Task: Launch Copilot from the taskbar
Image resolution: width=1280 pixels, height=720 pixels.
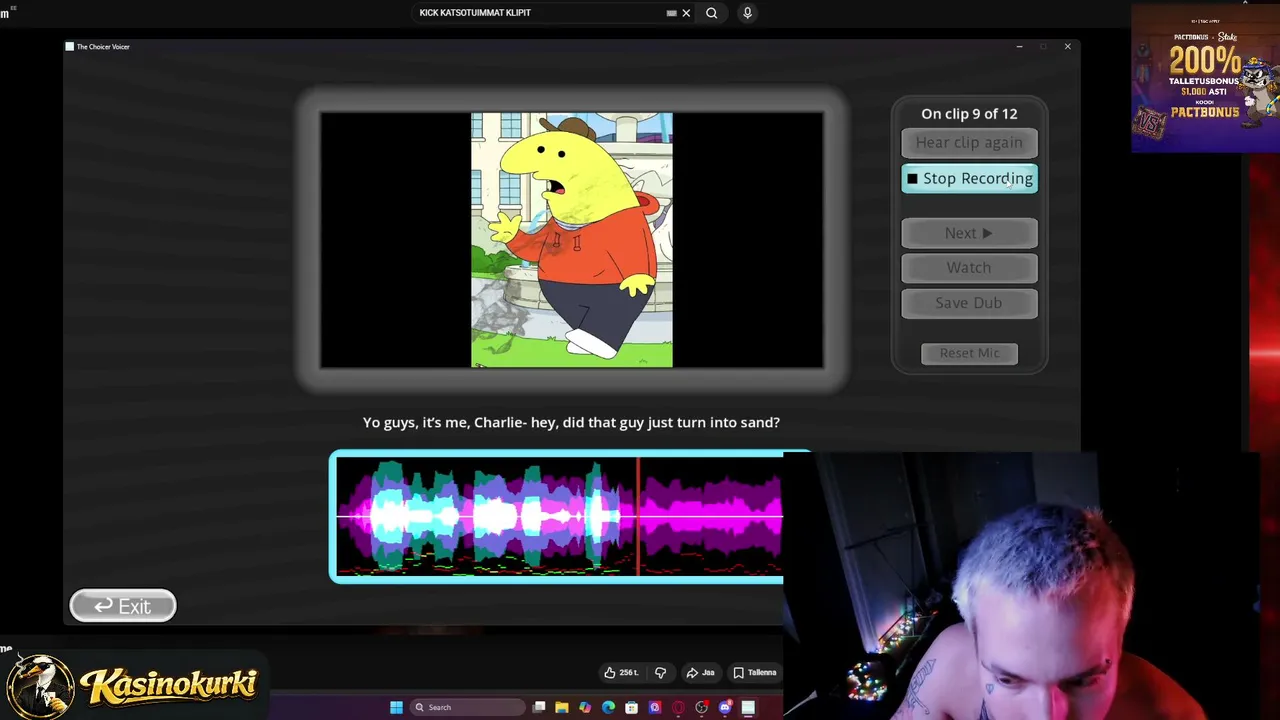Action: click(x=585, y=708)
